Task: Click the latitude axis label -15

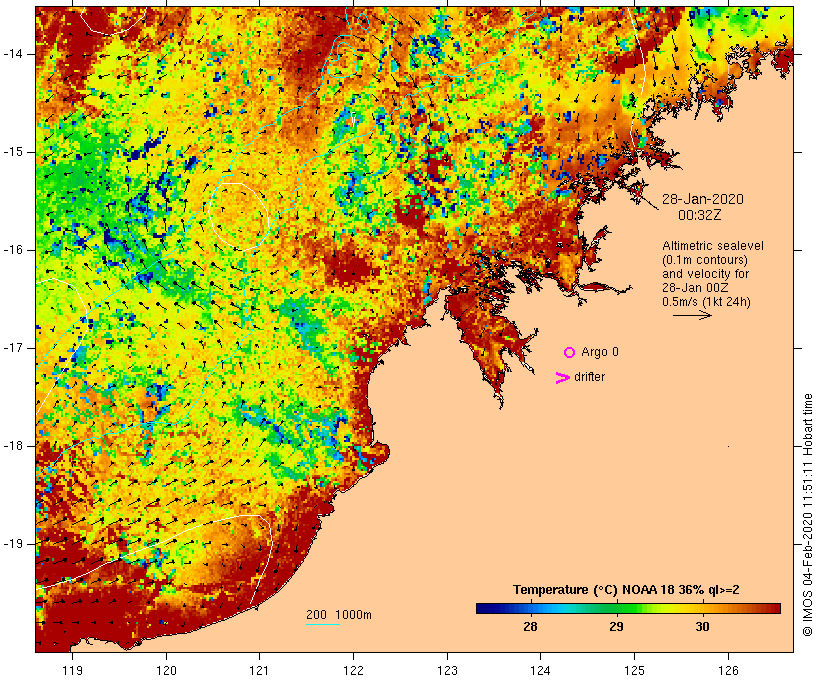Action: pyautogui.click(x=12, y=152)
